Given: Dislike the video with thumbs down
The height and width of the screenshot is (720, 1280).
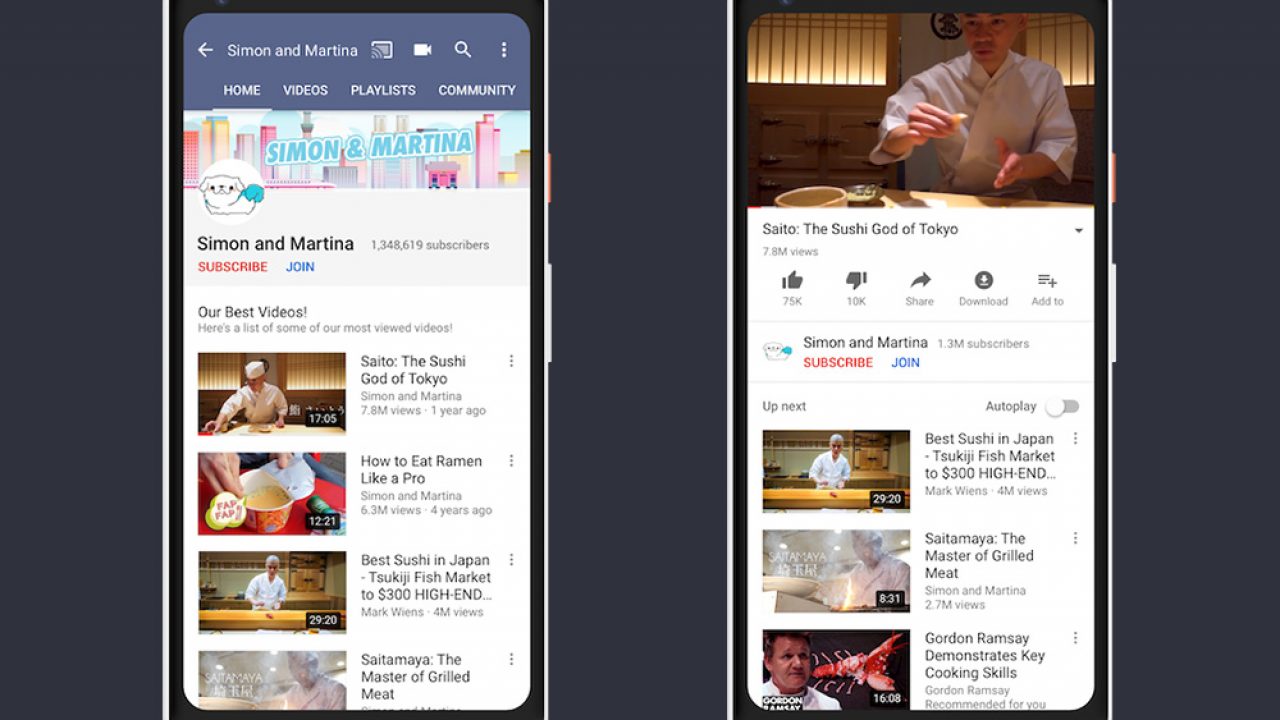Looking at the screenshot, I should click(856, 281).
